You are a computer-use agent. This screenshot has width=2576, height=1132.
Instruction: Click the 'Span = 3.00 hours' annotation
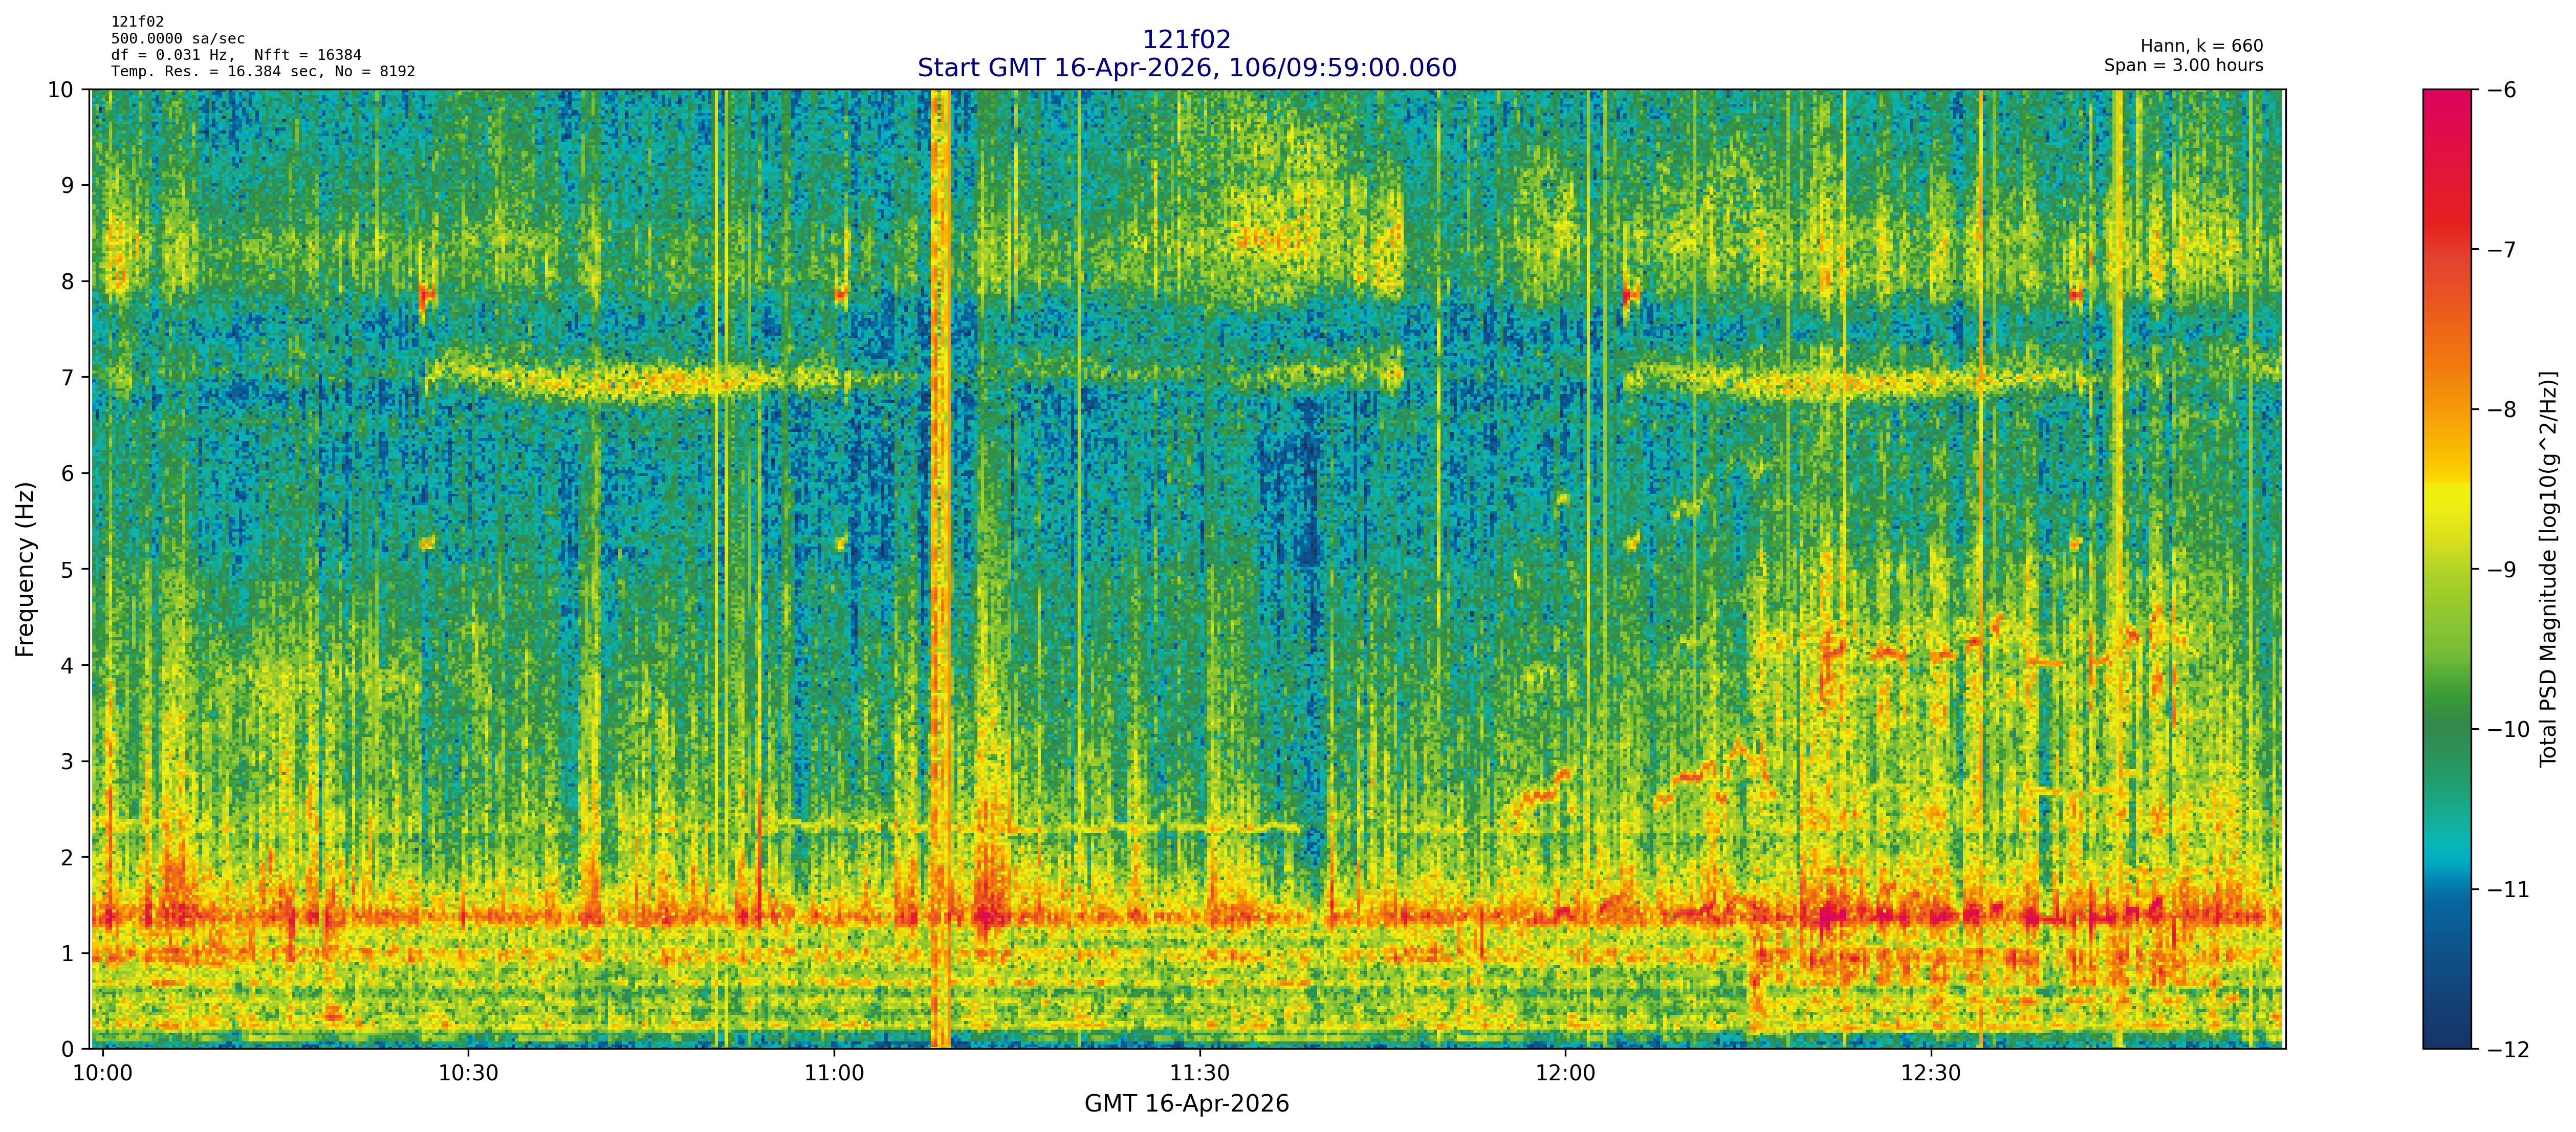(2183, 65)
